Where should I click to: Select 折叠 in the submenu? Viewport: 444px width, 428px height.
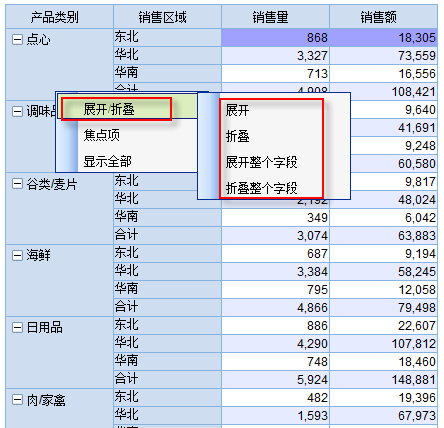pyautogui.click(x=237, y=136)
